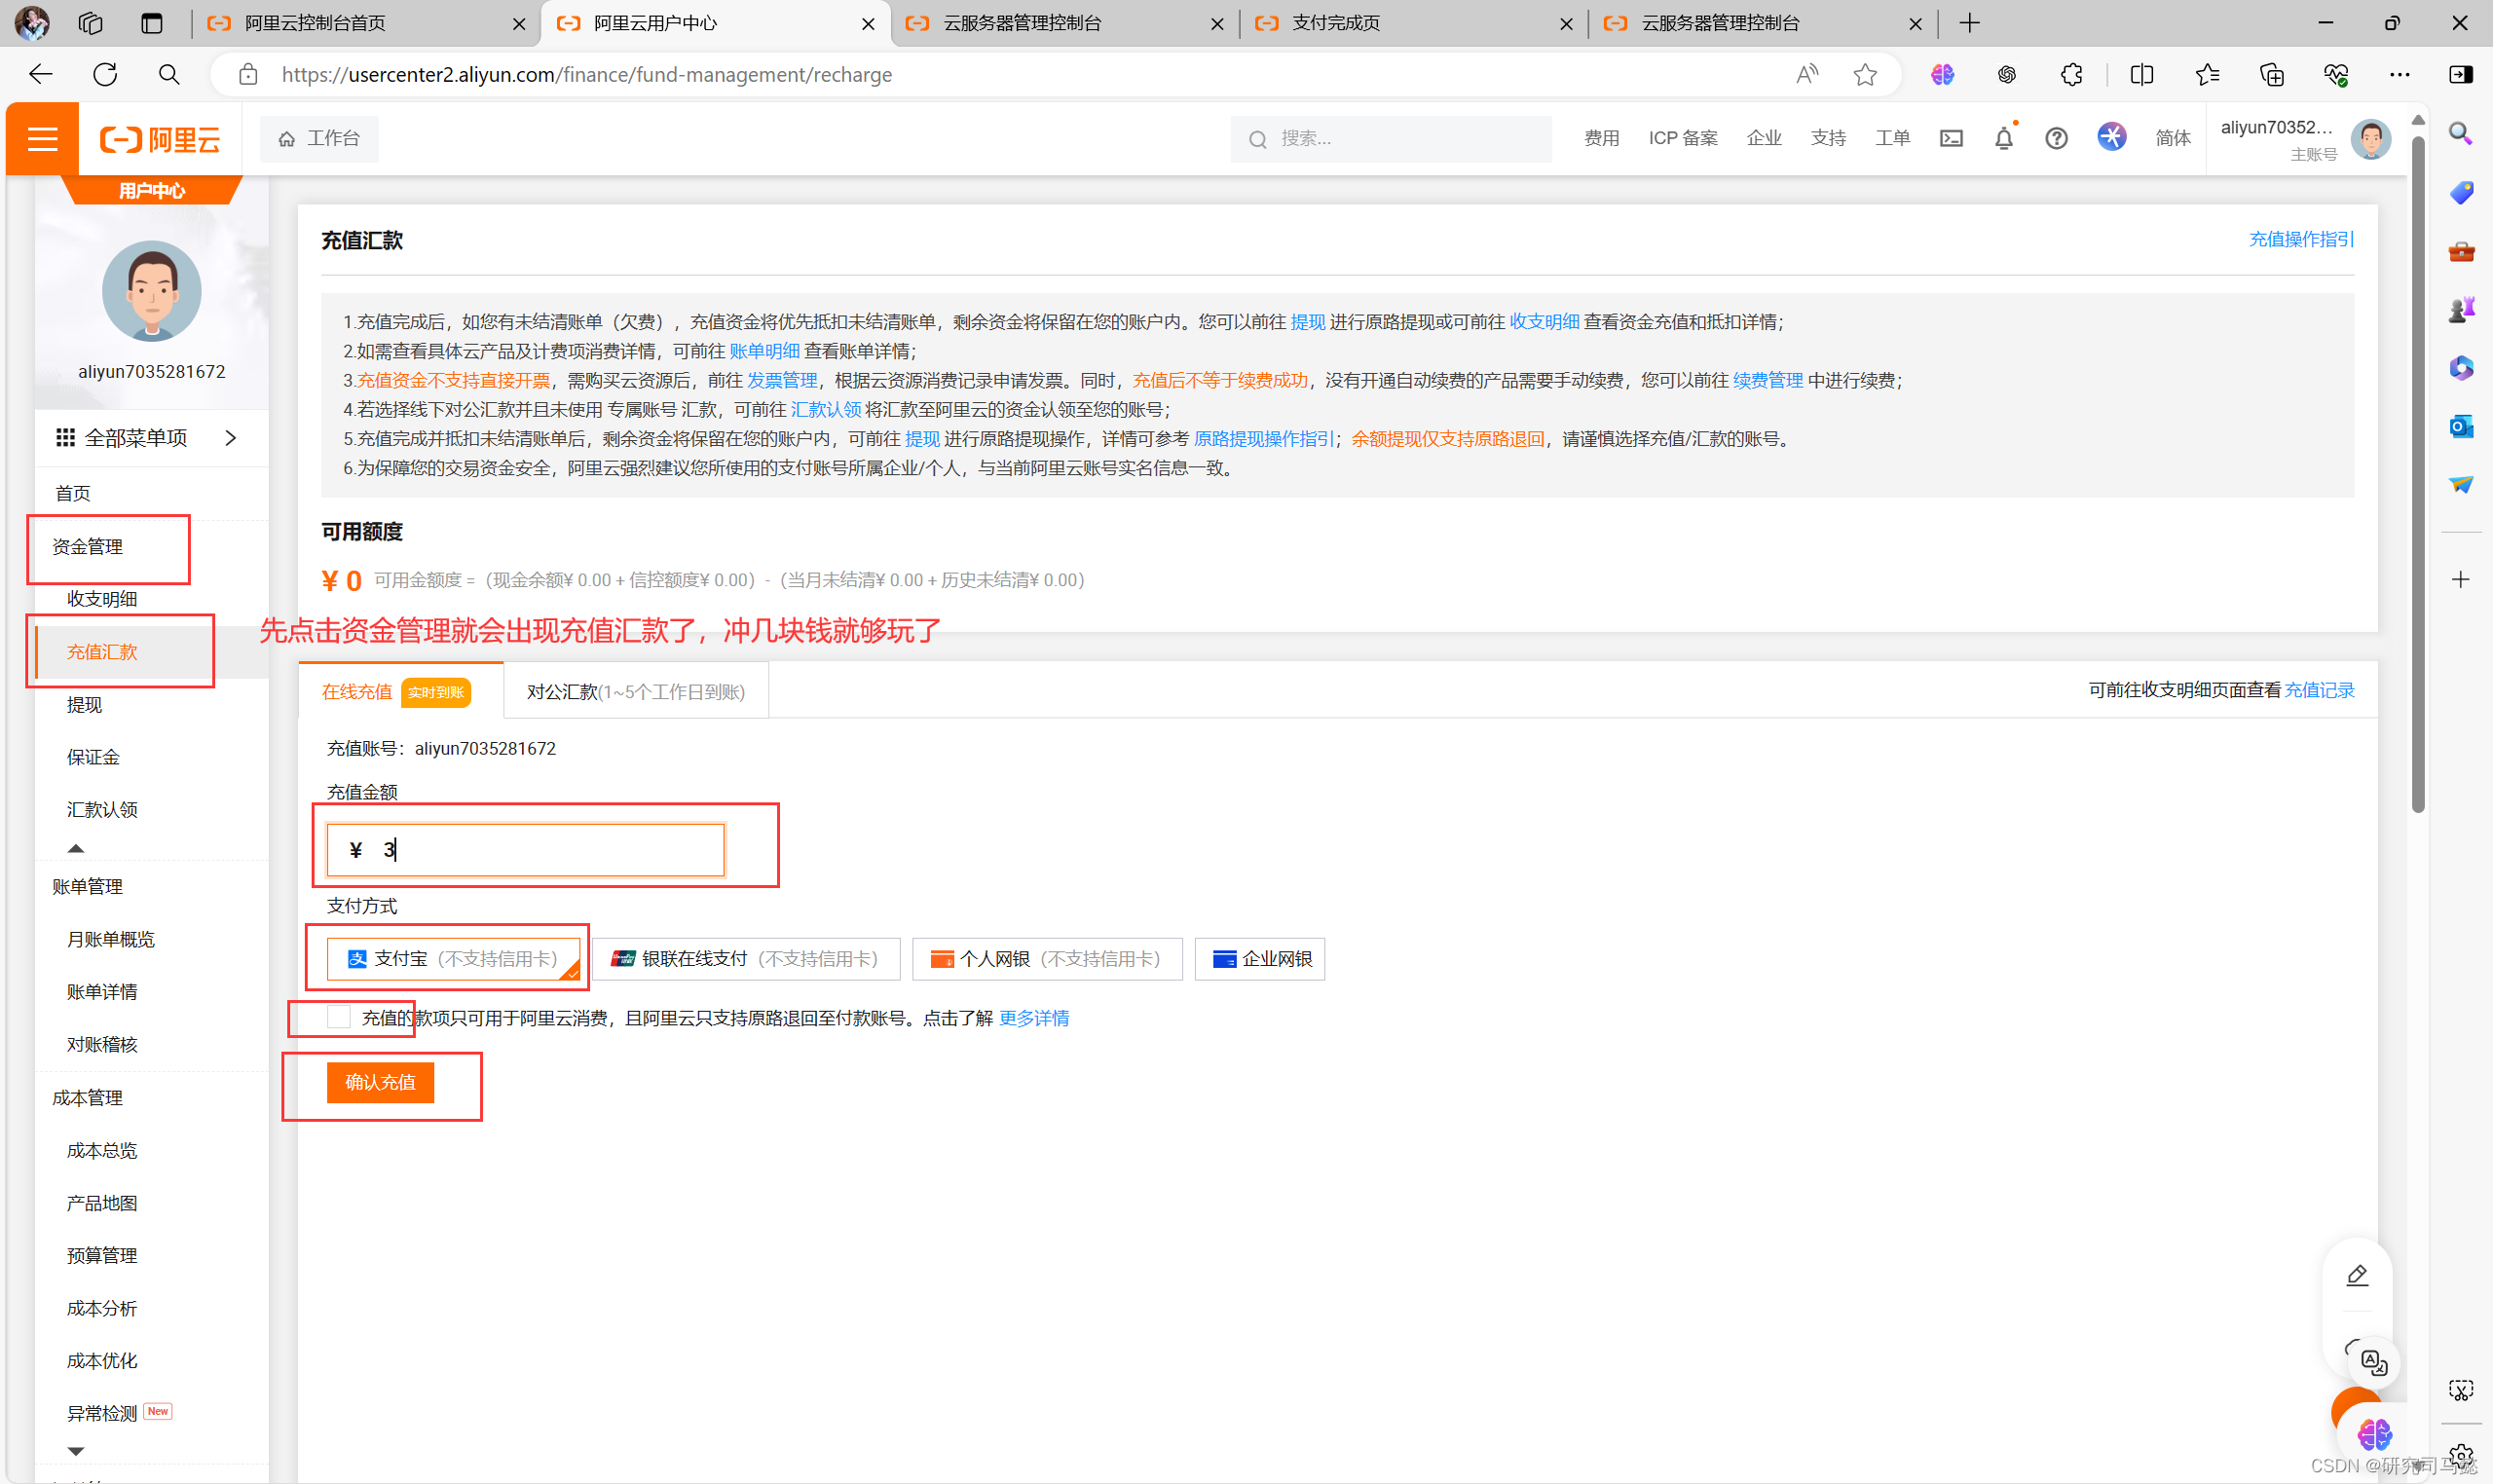Image resolution: width=2493 pixels, height=1484 pixels.
Task: Open Outlook icon in Edge sidebar
Action: (2461, 426)
